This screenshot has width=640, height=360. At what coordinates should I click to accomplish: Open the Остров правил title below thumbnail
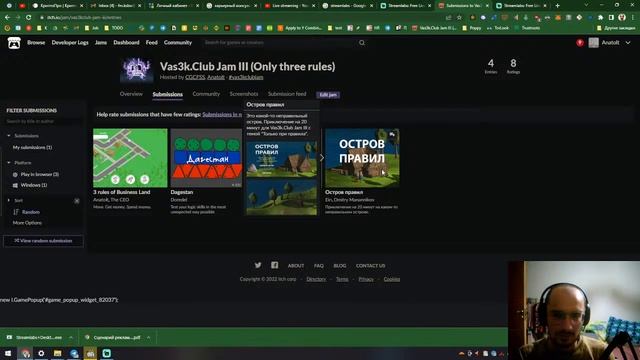(x=344, y=192)
